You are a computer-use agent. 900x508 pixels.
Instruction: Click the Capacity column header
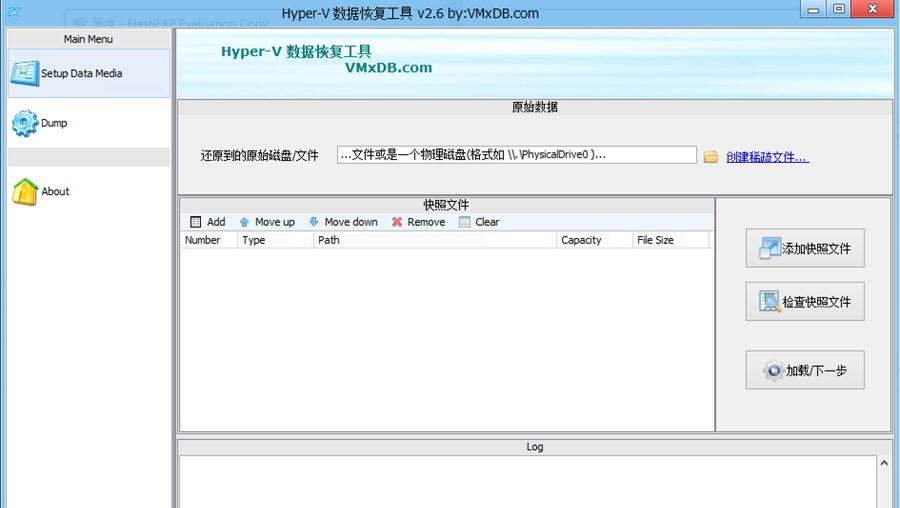point(594,240)
